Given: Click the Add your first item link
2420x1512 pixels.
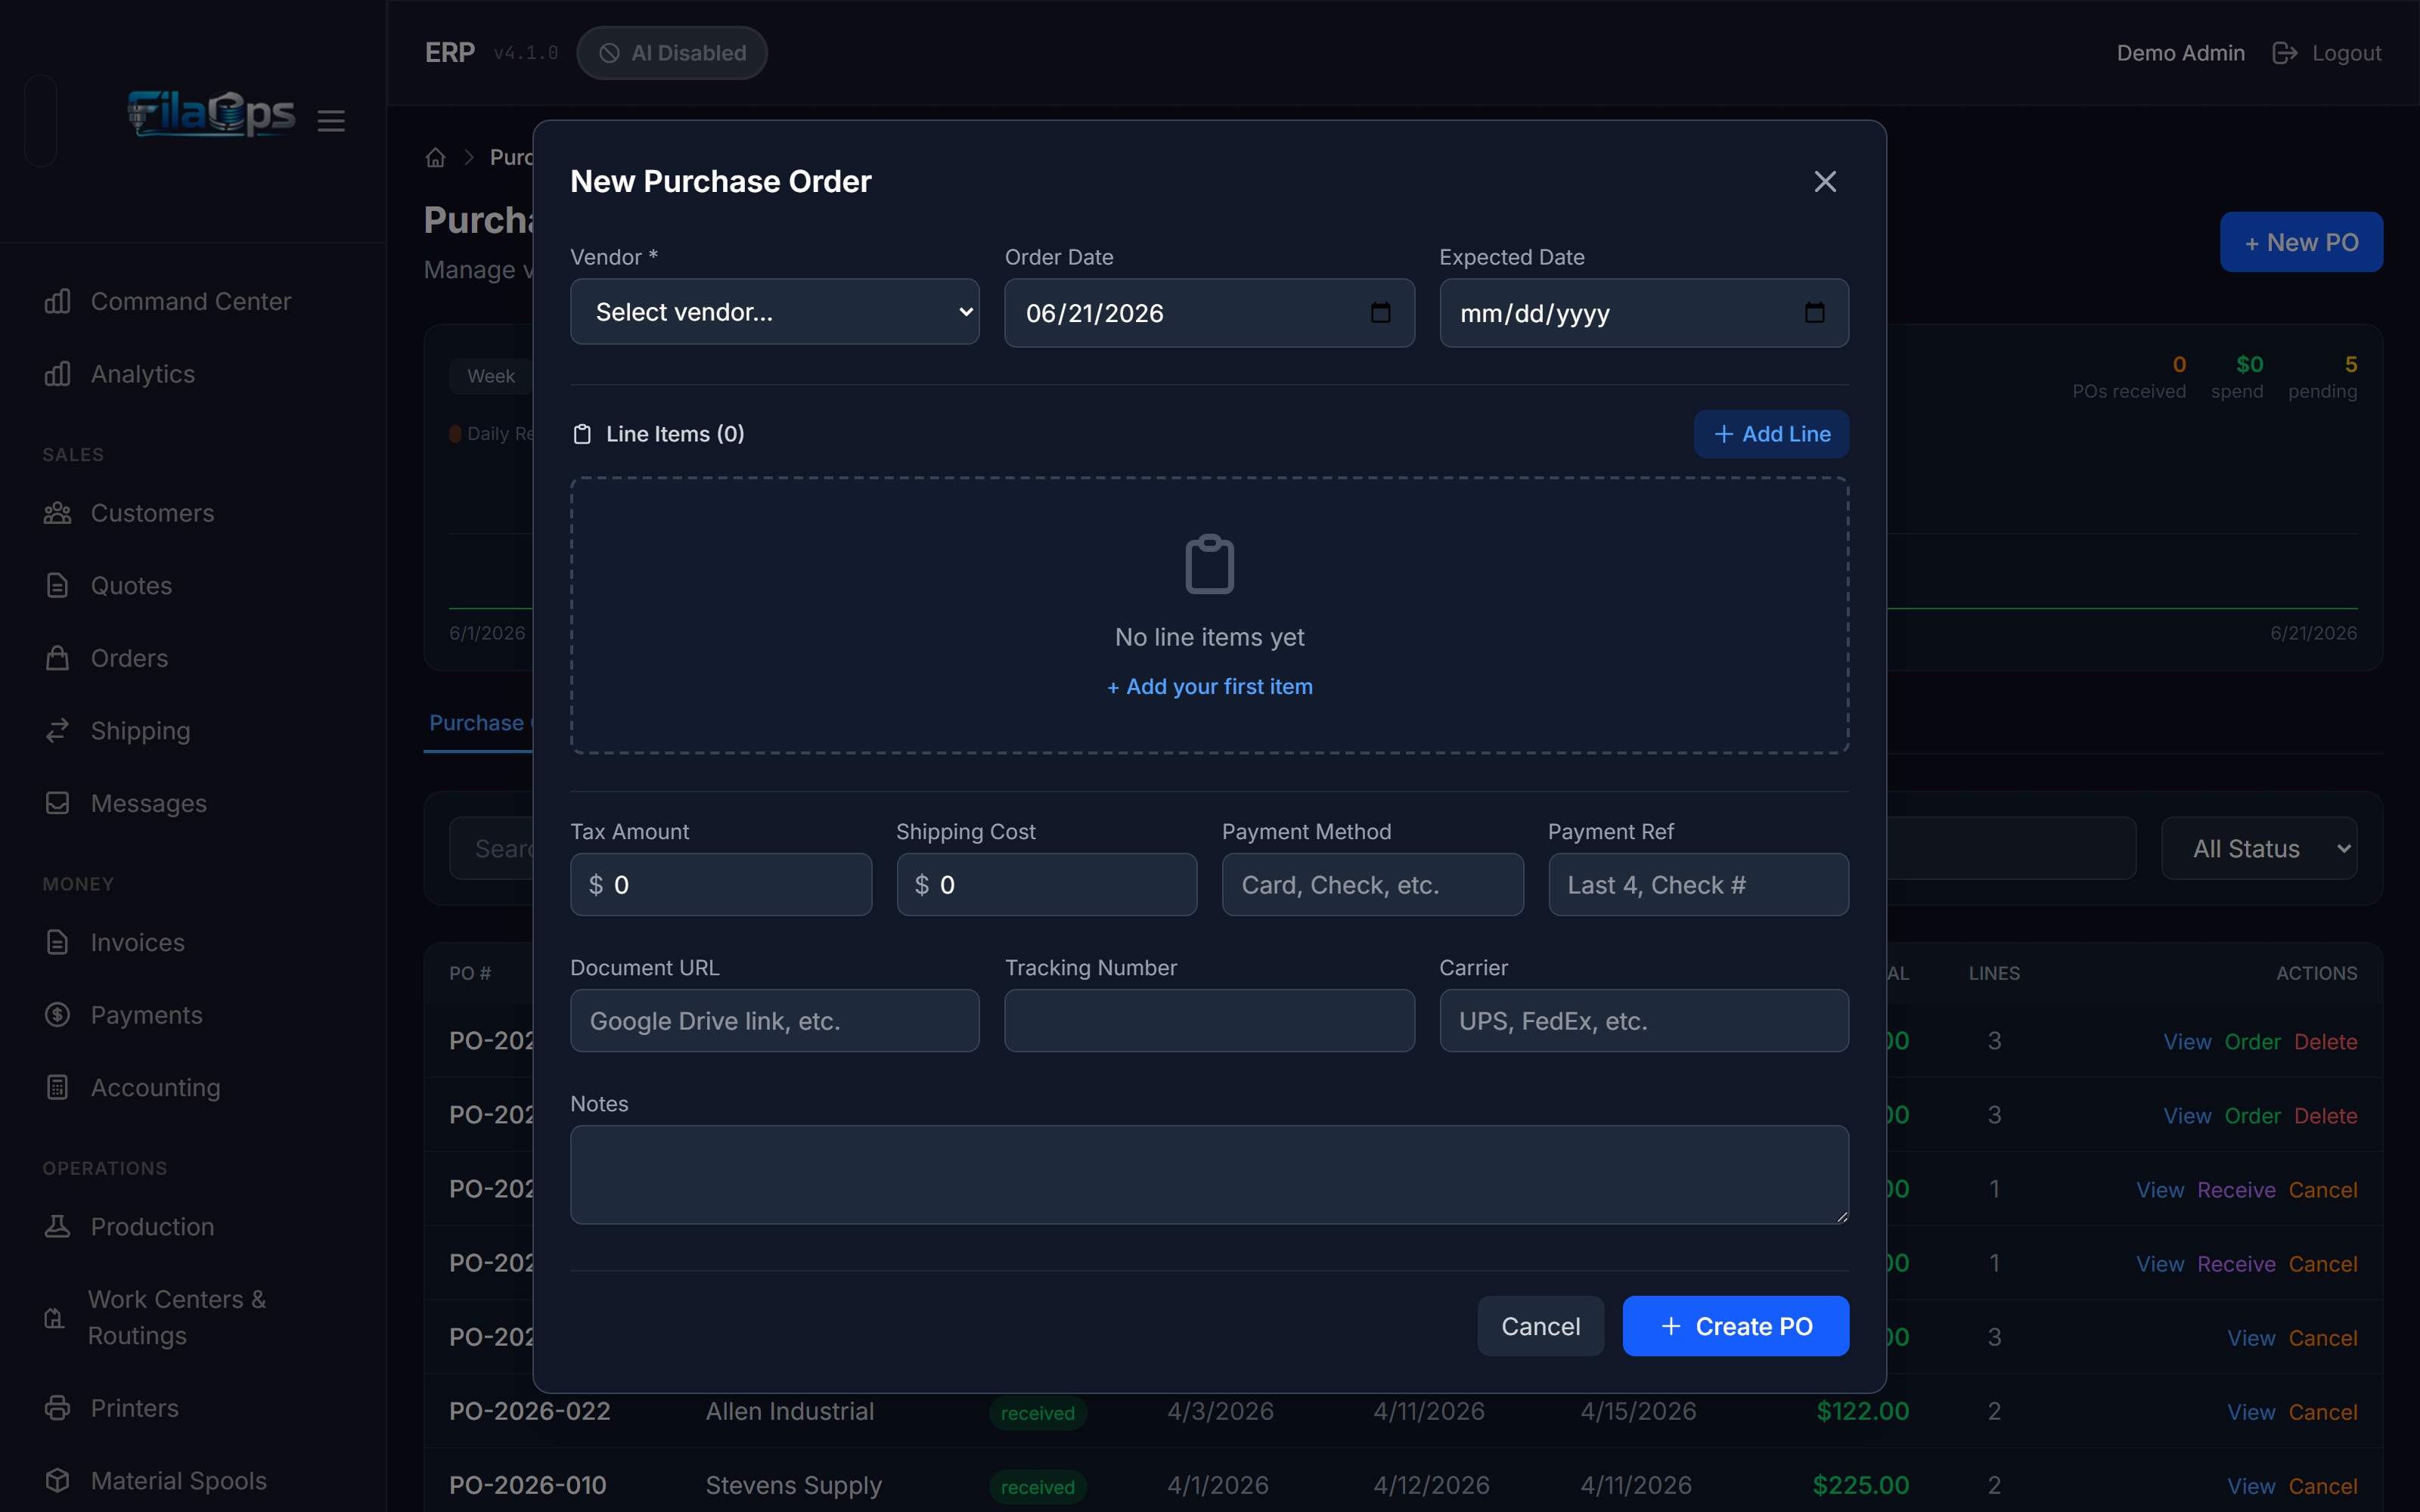Looking at the screenshot, I should tap(1209, 686).
